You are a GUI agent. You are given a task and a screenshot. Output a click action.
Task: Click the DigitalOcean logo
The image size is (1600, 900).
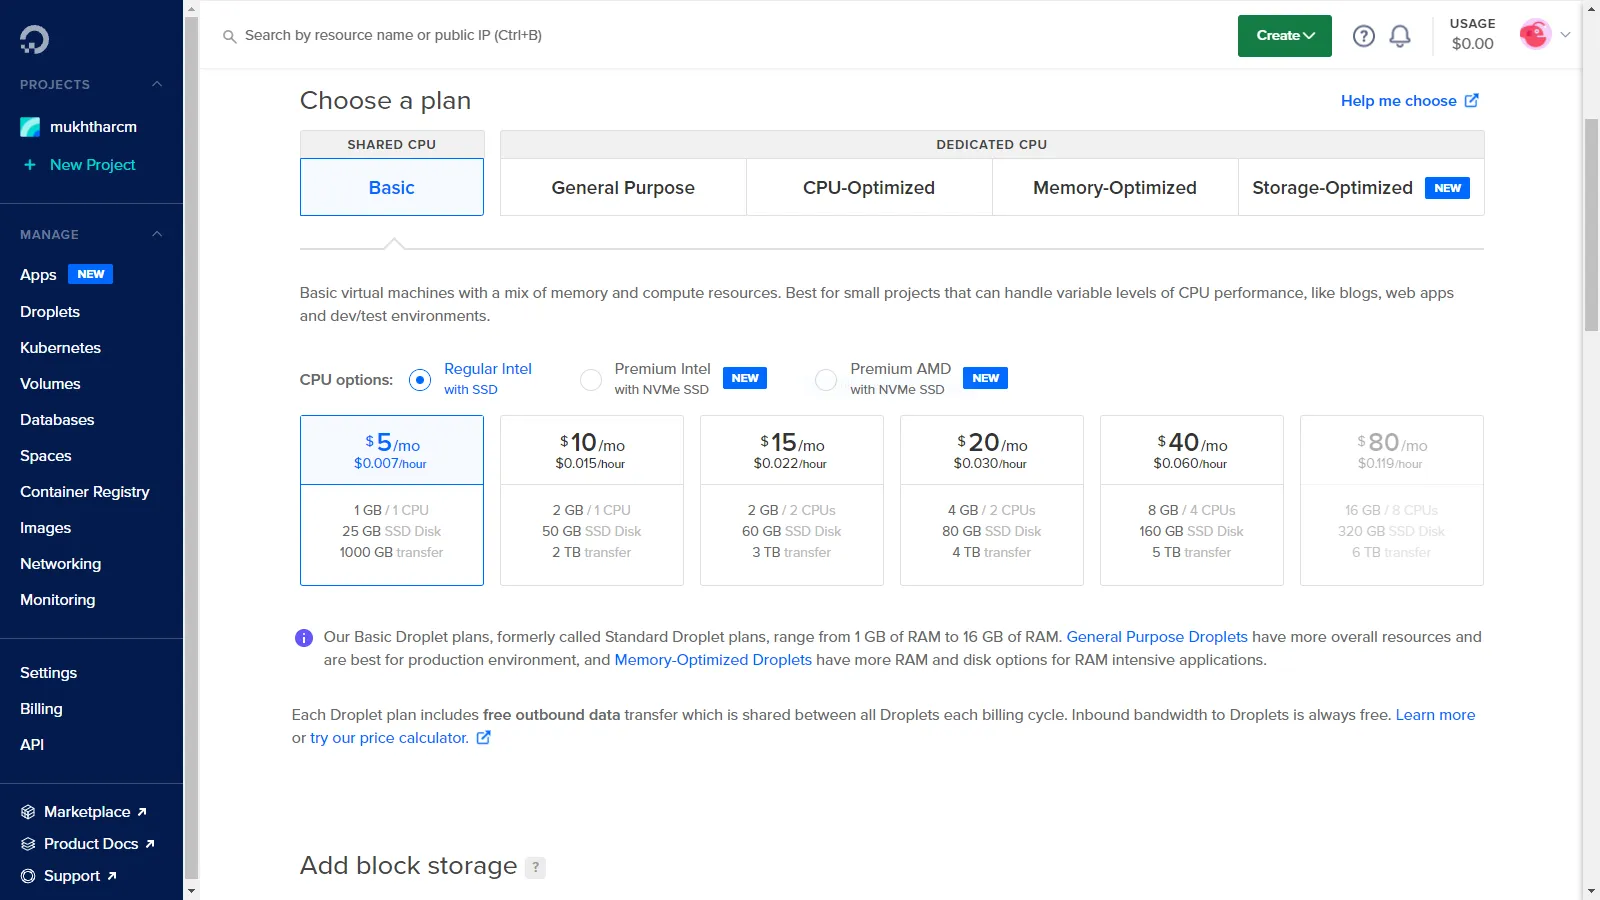(x=33, y=39)
